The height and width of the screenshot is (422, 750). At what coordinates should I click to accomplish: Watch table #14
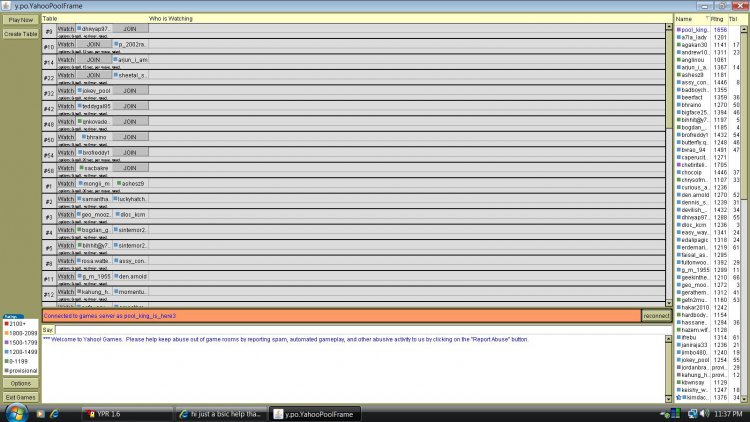[x=66, y=60]
